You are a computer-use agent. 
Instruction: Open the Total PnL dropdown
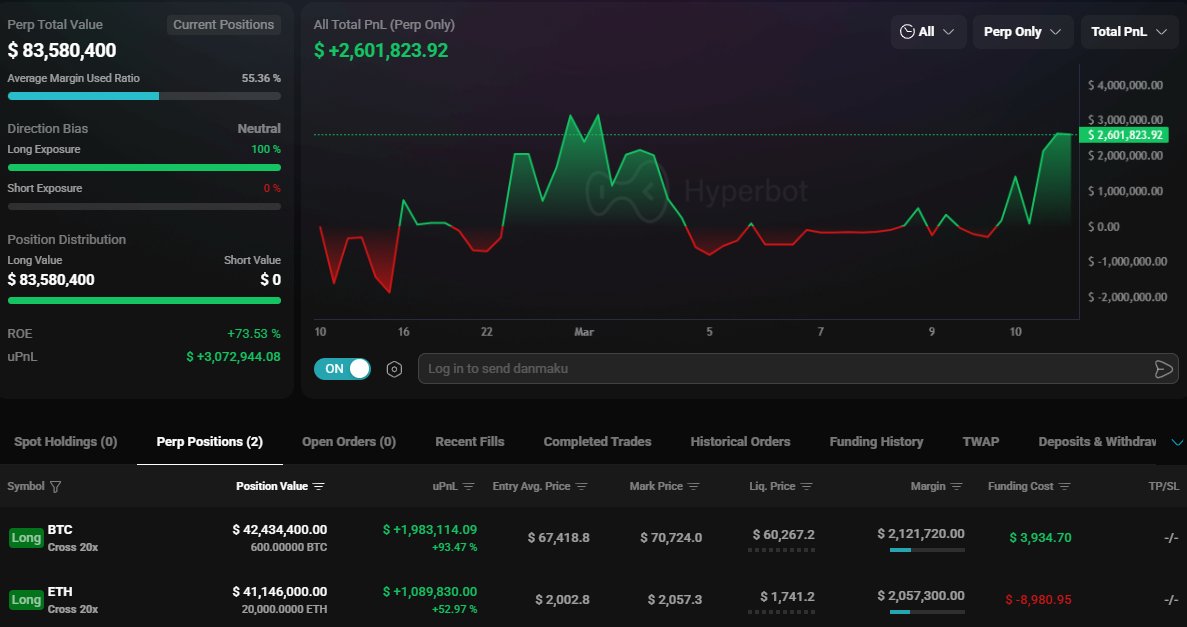(1129, 31)
